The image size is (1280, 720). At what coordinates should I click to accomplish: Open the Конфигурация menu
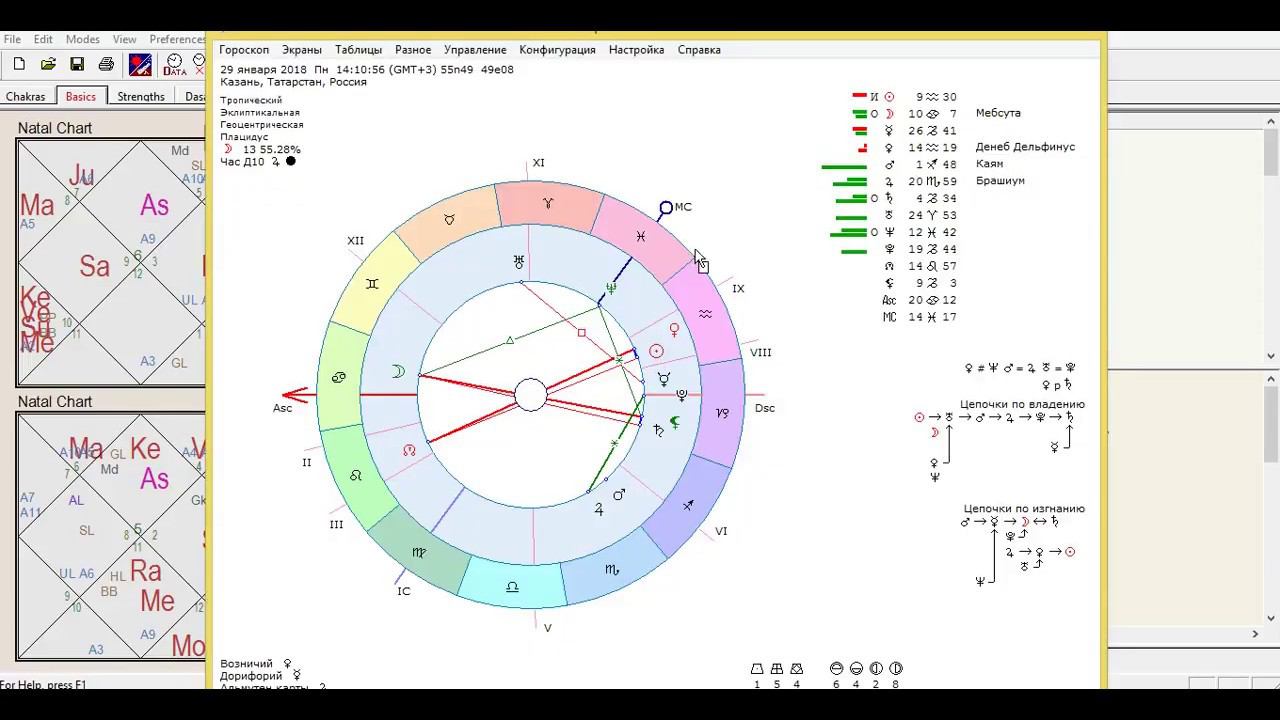tap(557, 50)
